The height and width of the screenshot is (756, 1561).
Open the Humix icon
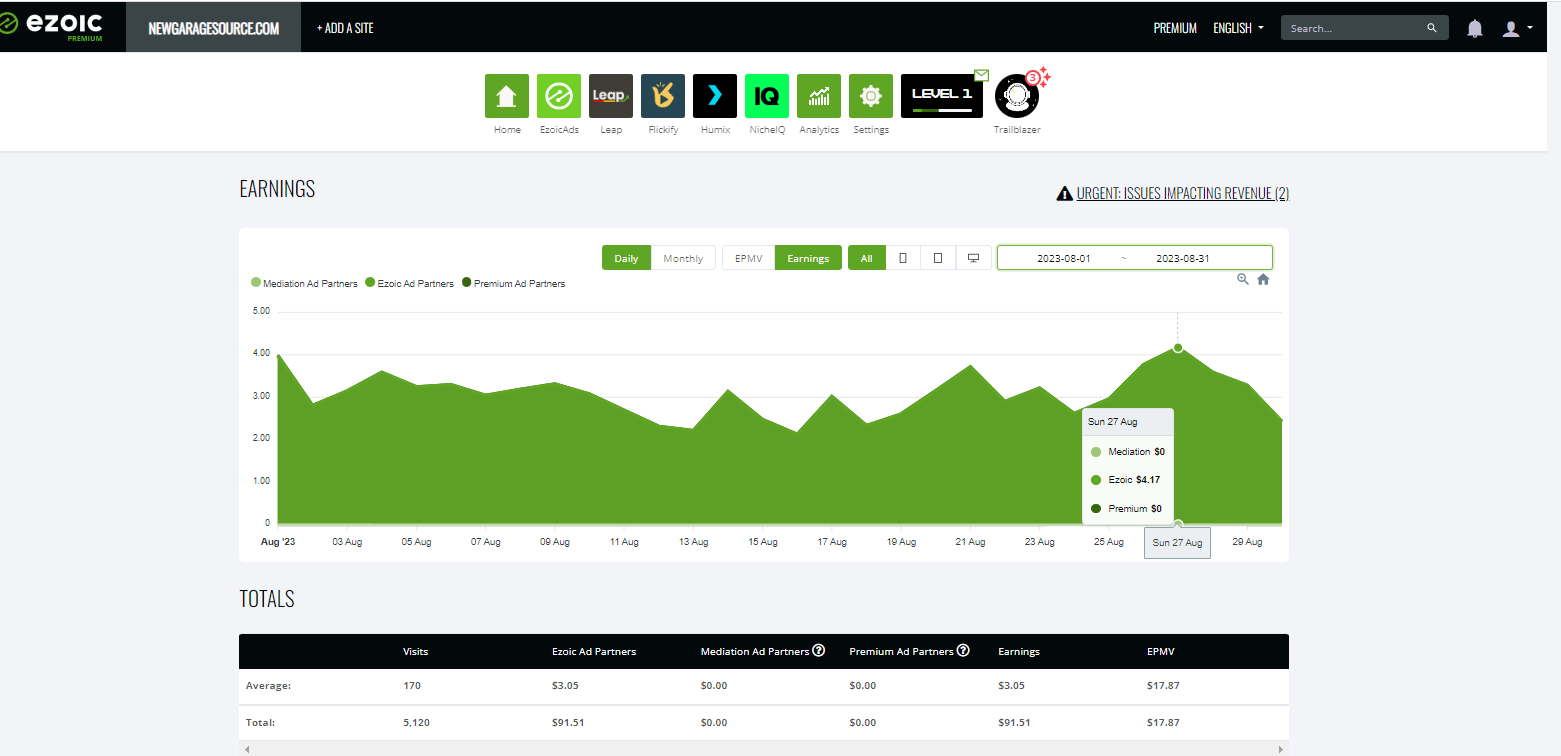715,96
